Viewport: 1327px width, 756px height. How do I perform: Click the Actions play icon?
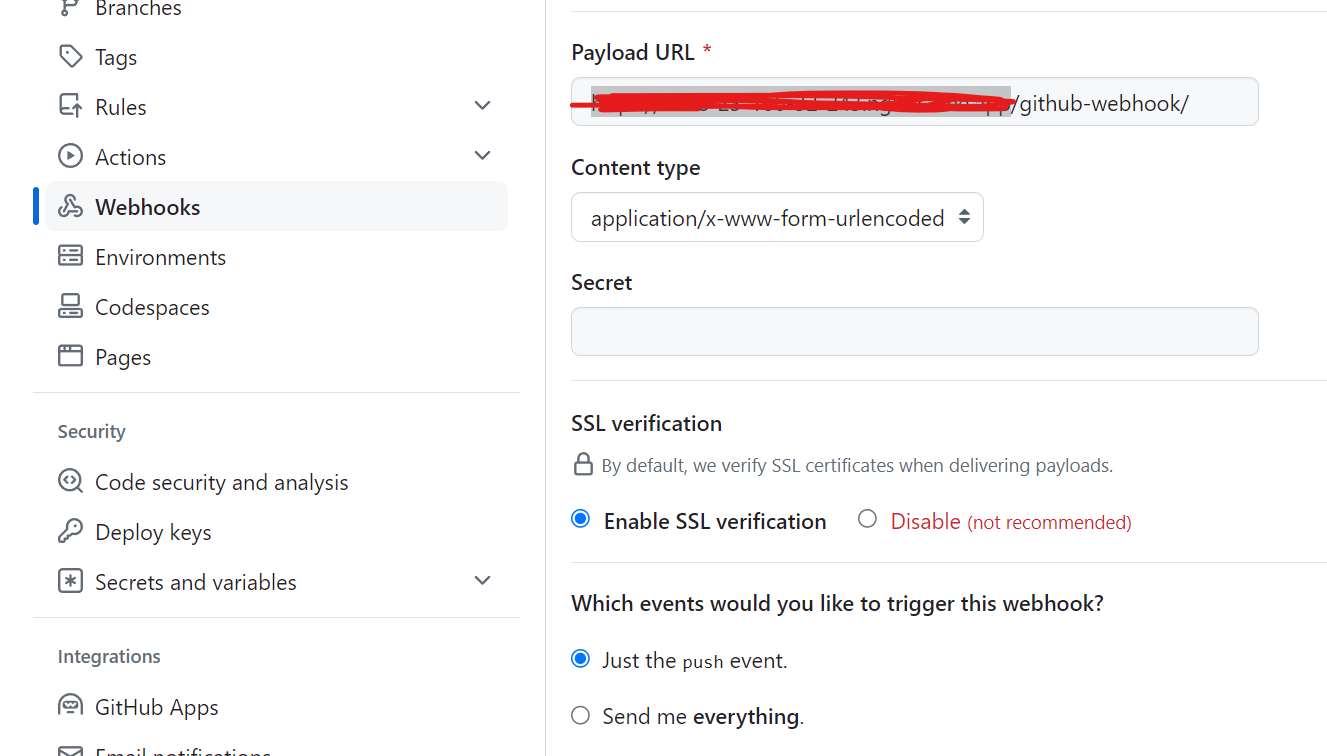pyautogui.click(x=70, y=156)
